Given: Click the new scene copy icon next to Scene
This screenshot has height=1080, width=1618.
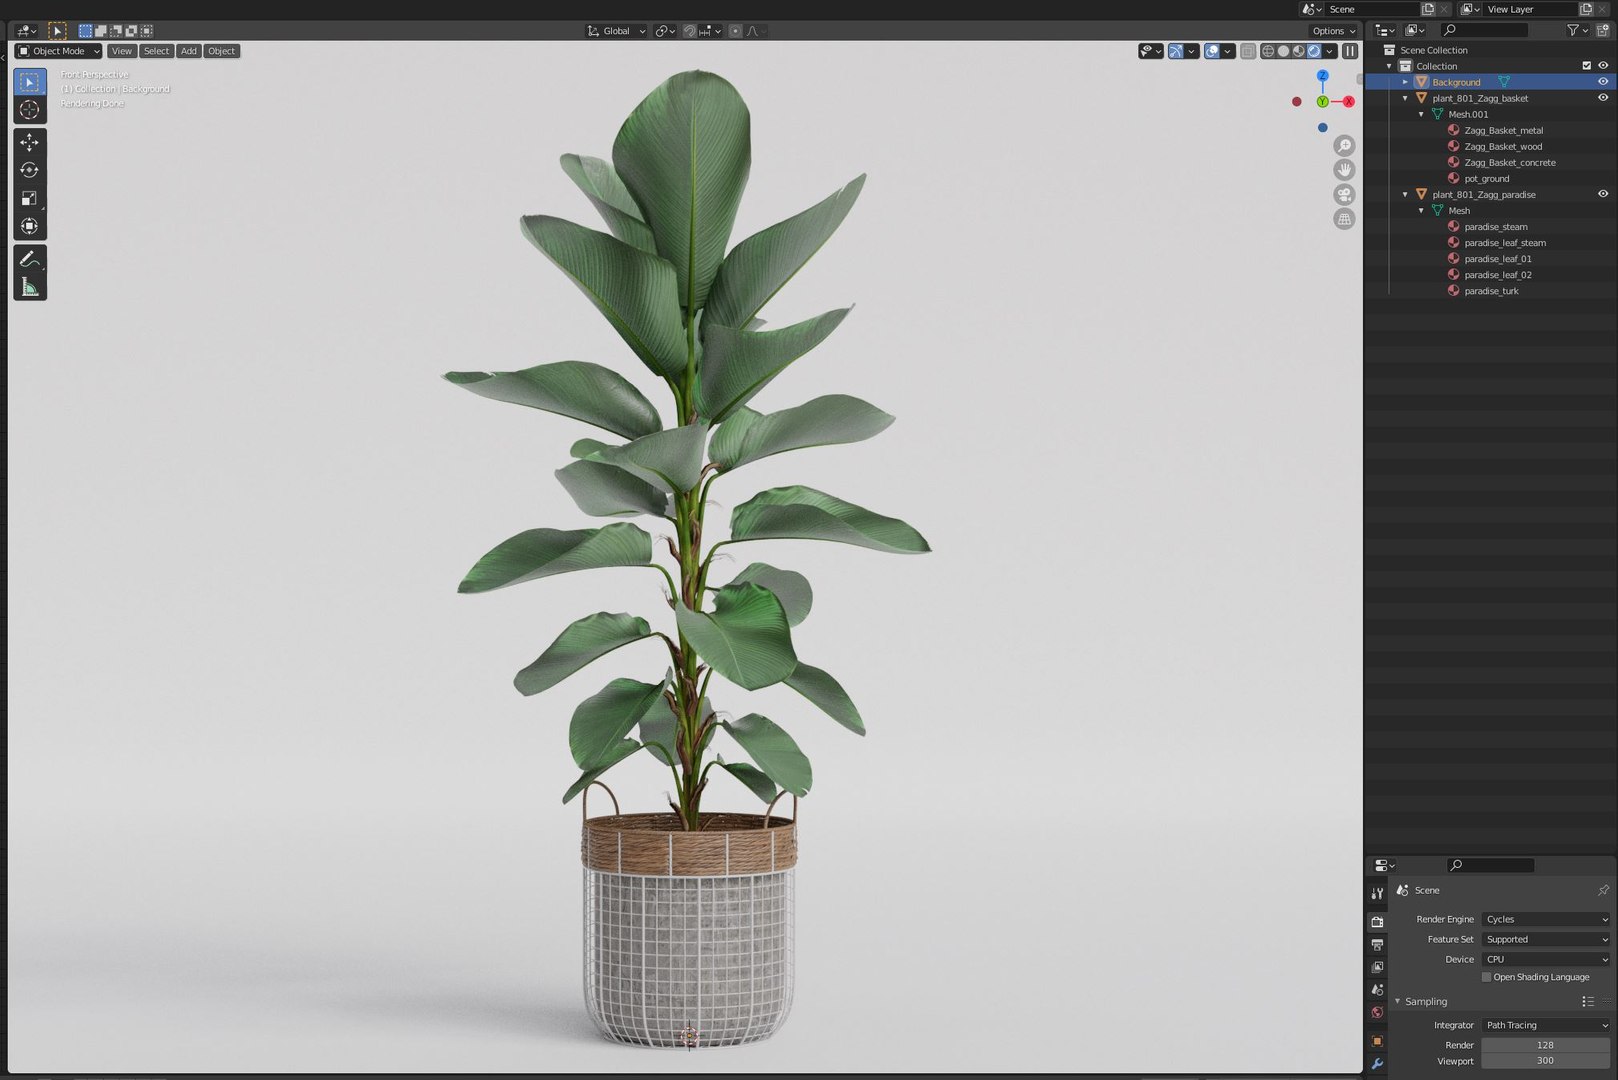Looking at the screenshot, I should [1428, 9].
